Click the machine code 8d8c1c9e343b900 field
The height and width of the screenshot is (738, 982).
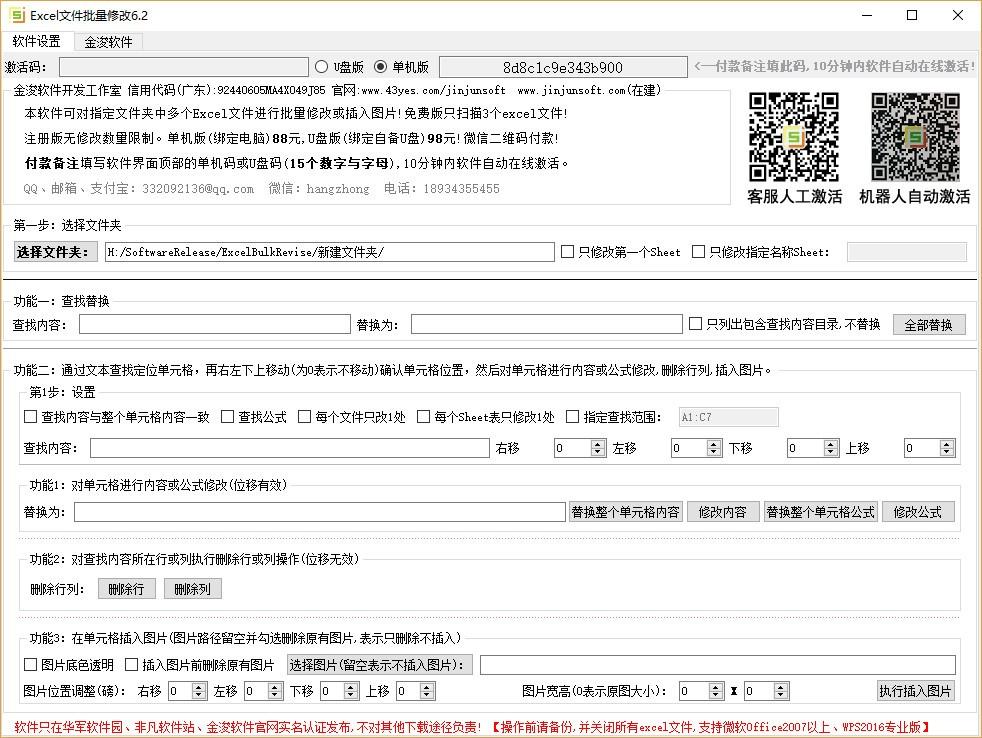(563, 67)
